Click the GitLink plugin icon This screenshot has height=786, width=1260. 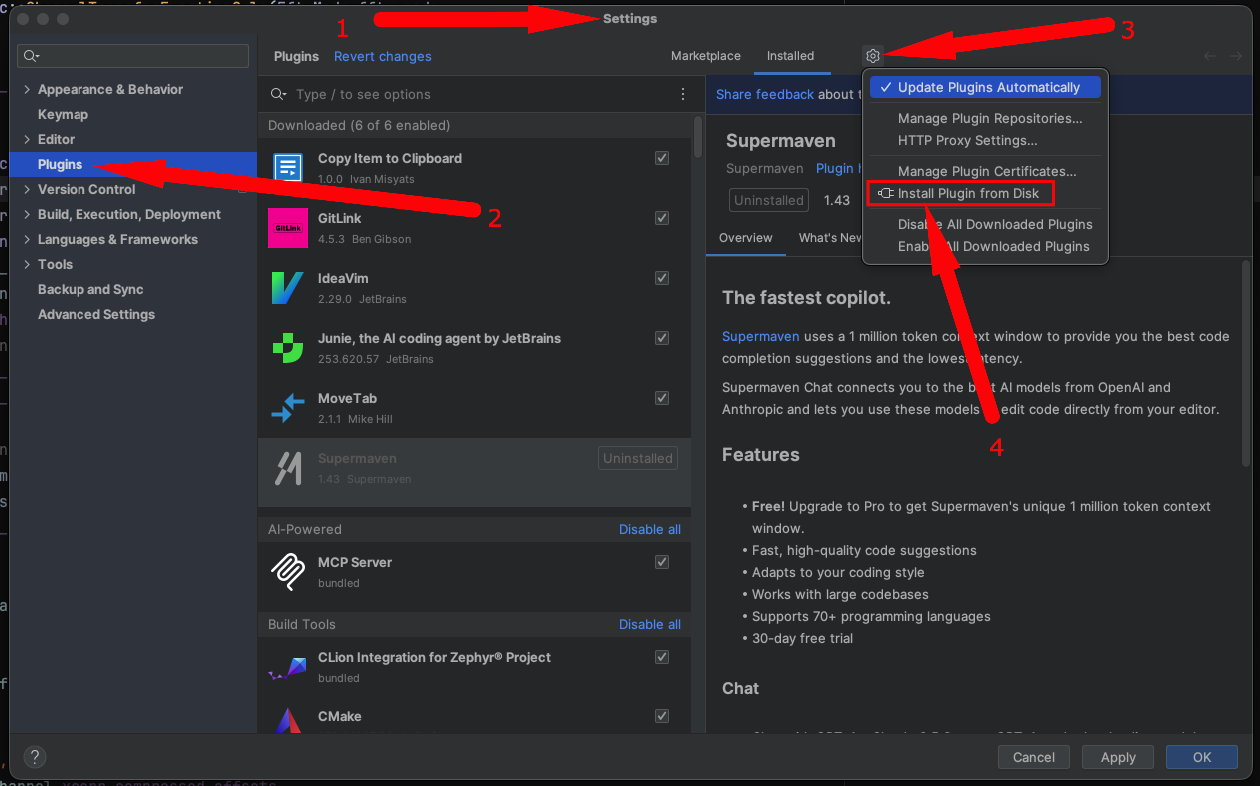(x=288, y=228)
